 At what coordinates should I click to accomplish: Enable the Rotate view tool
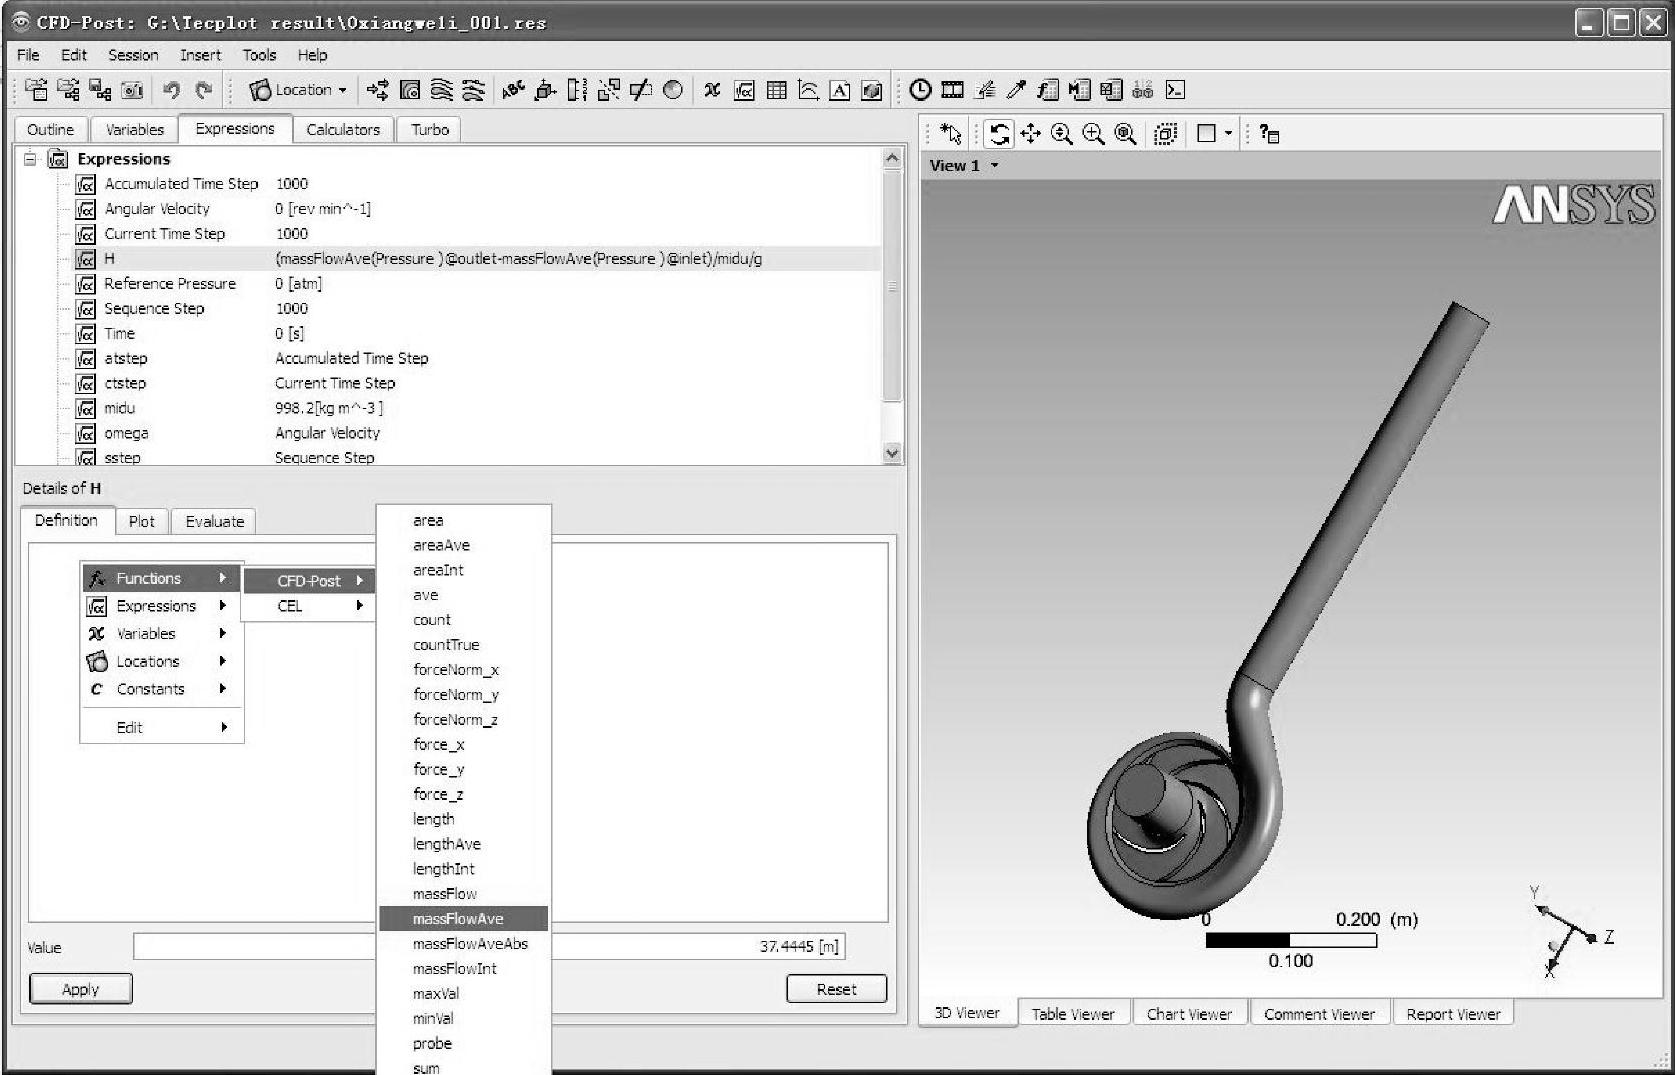tap(999, 133)
